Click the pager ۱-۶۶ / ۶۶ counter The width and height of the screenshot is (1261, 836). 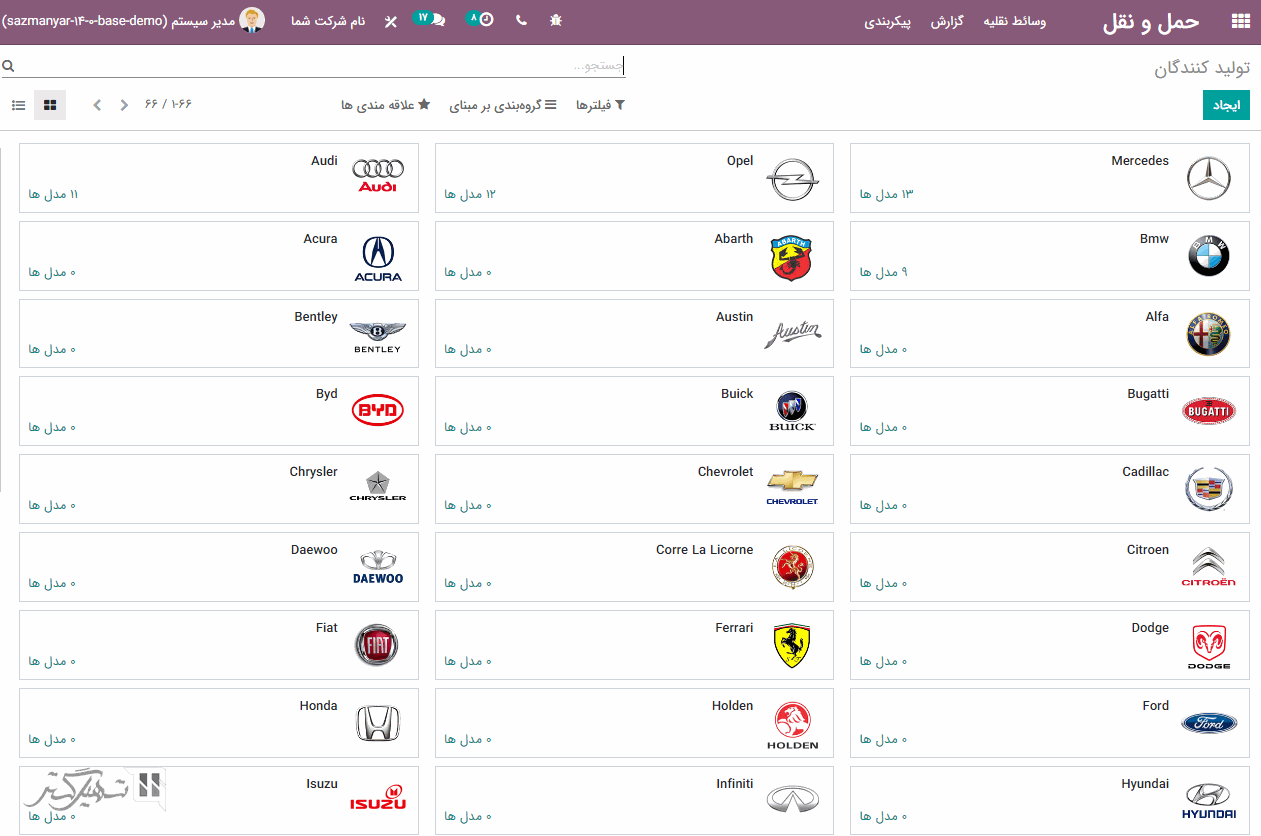click(168, 104)
